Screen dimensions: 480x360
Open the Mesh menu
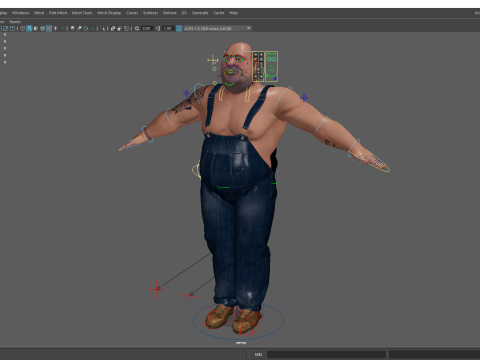pyautogui.click(x=39, y=13)
